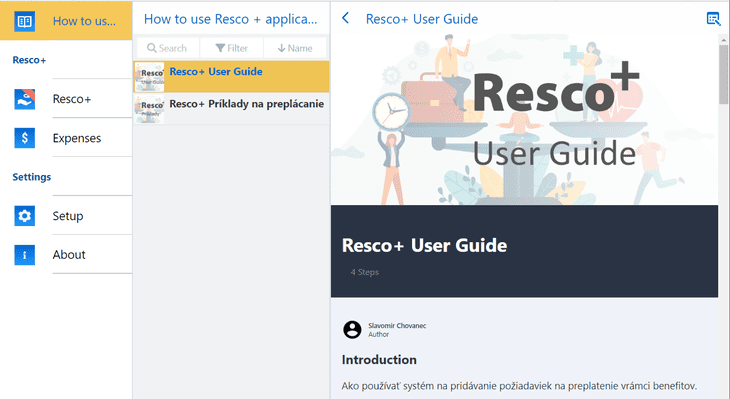The image size is (730, 399).
Task: Click the Resco+ section header in sidebar
Action: click(x=29, y=60)
